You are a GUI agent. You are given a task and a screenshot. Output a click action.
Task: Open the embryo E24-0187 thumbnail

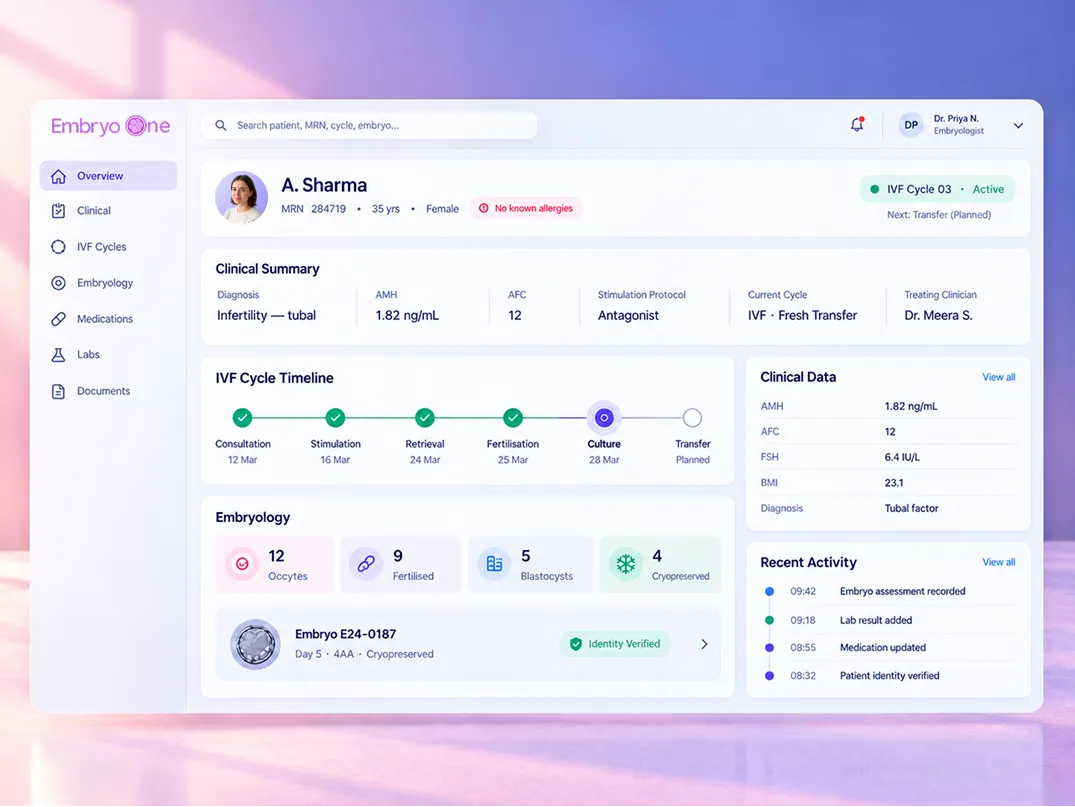[255, 645]
